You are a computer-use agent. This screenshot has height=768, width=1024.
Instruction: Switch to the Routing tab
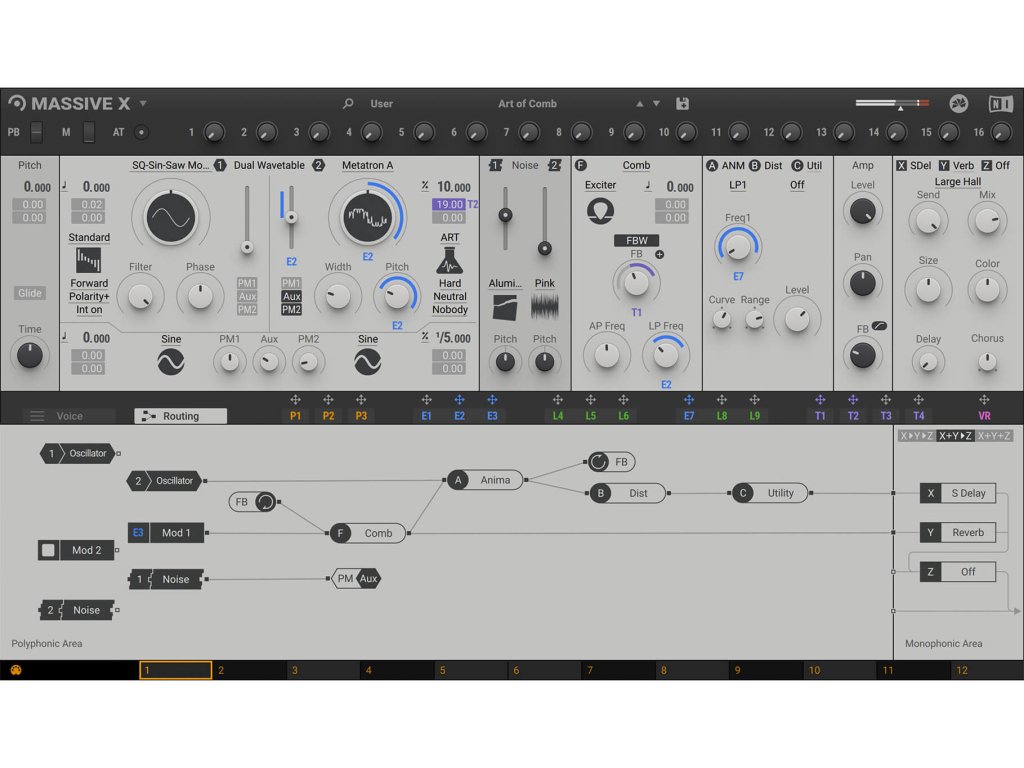[x=181, y=416]
